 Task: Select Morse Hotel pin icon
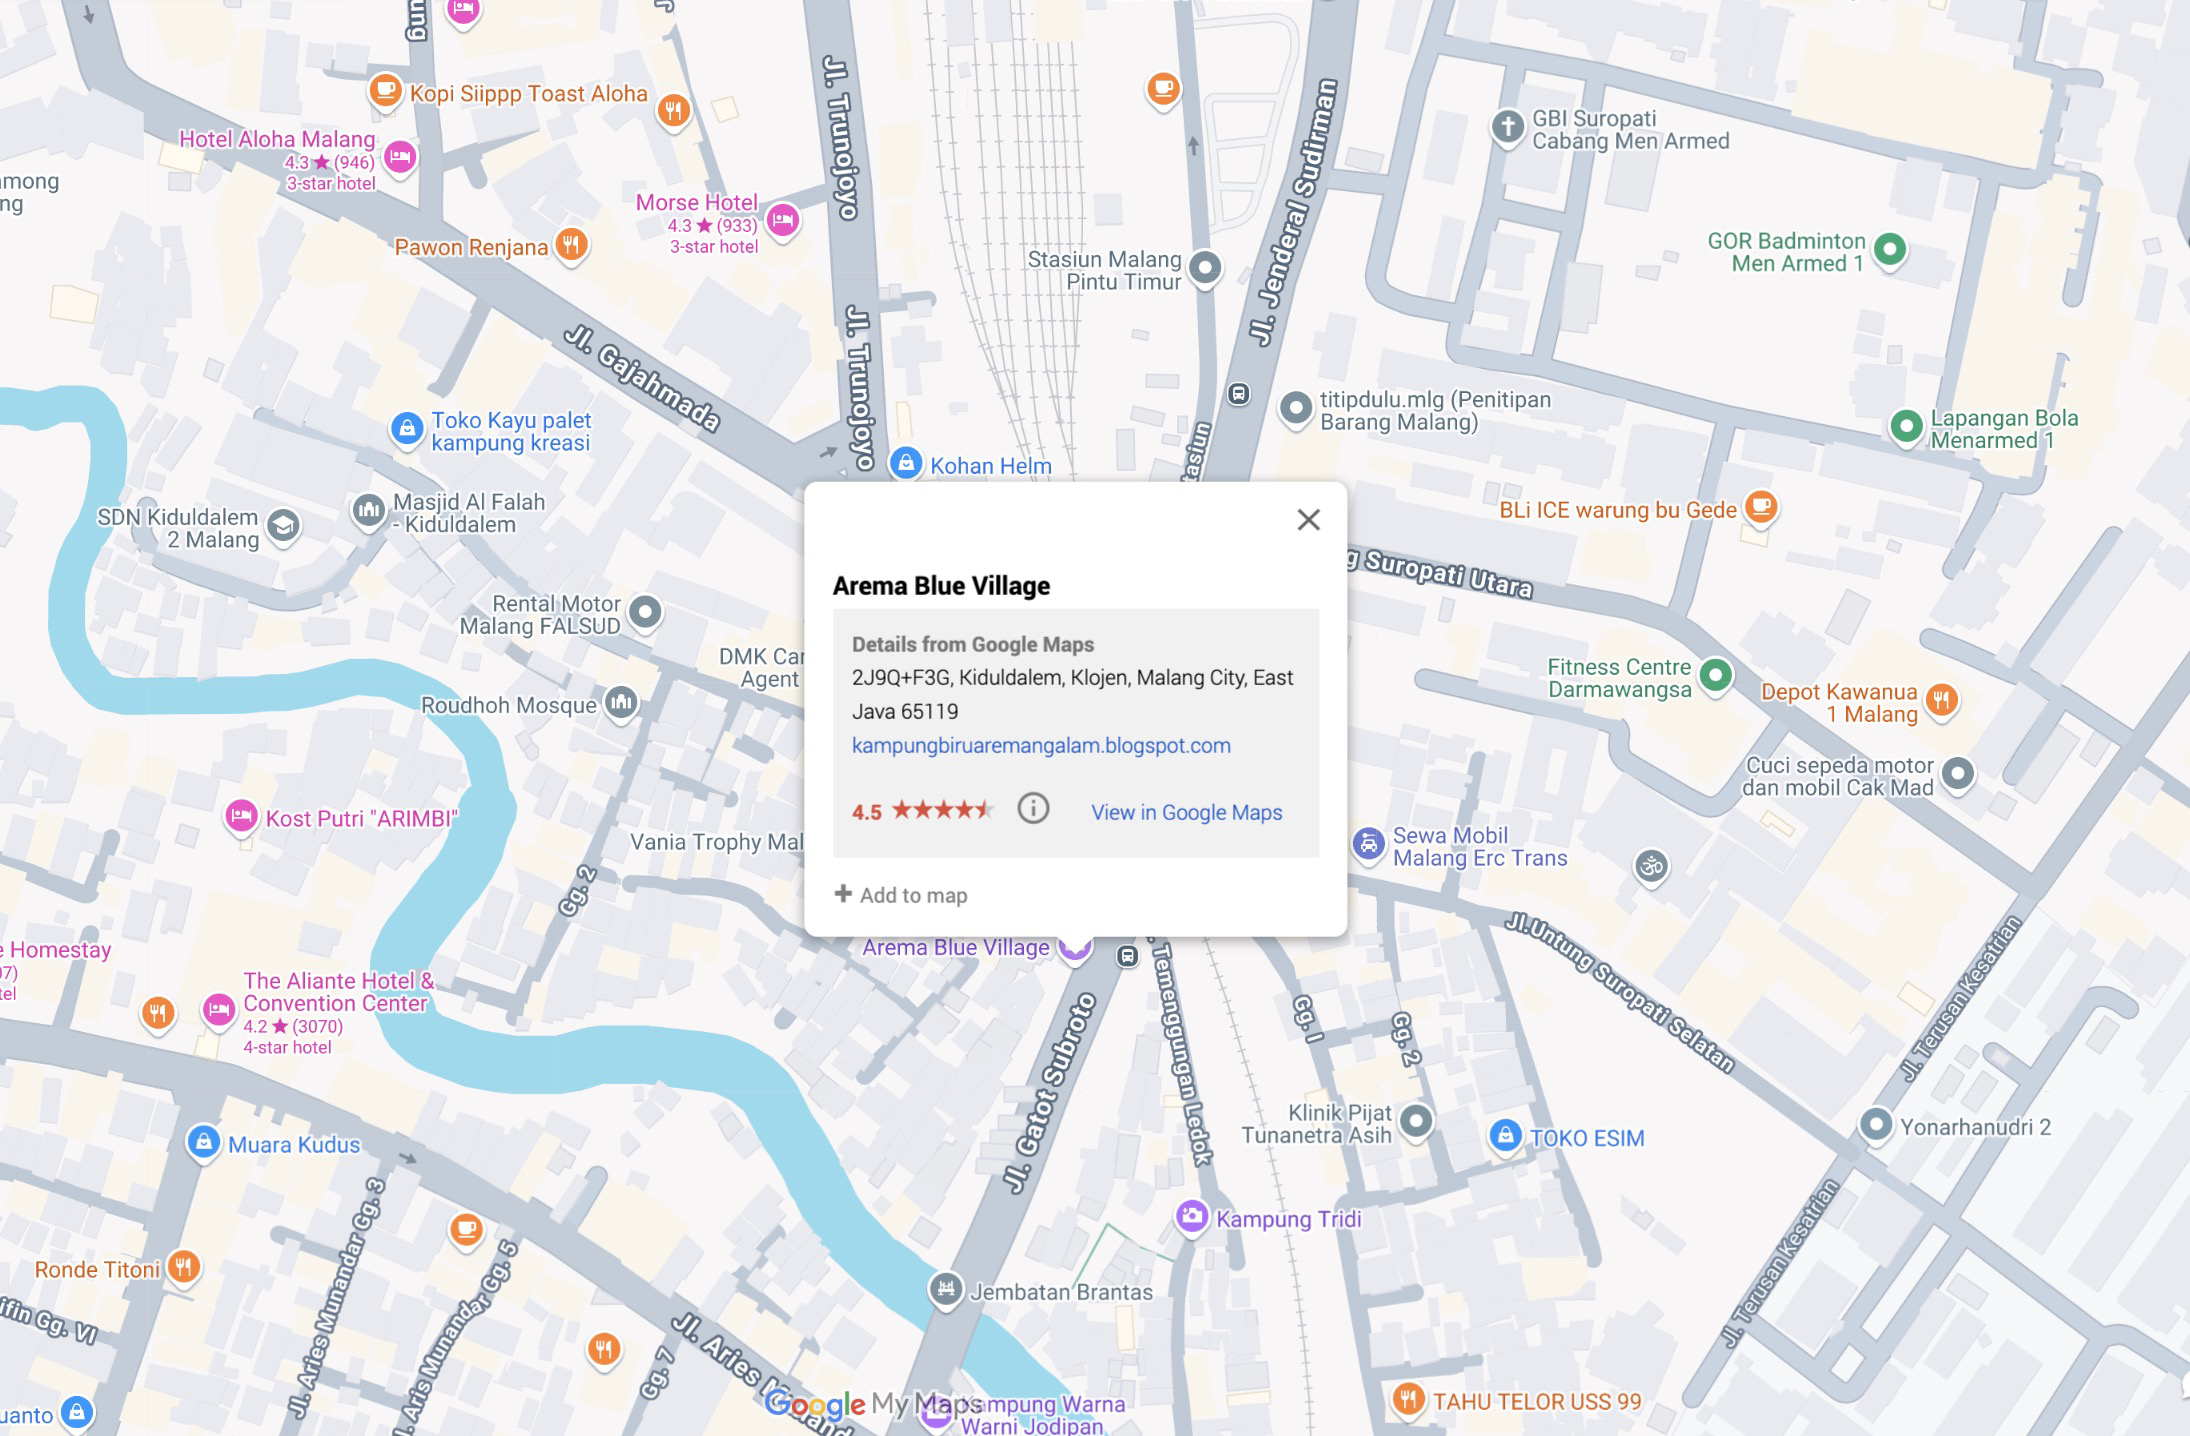coord(783,220)
